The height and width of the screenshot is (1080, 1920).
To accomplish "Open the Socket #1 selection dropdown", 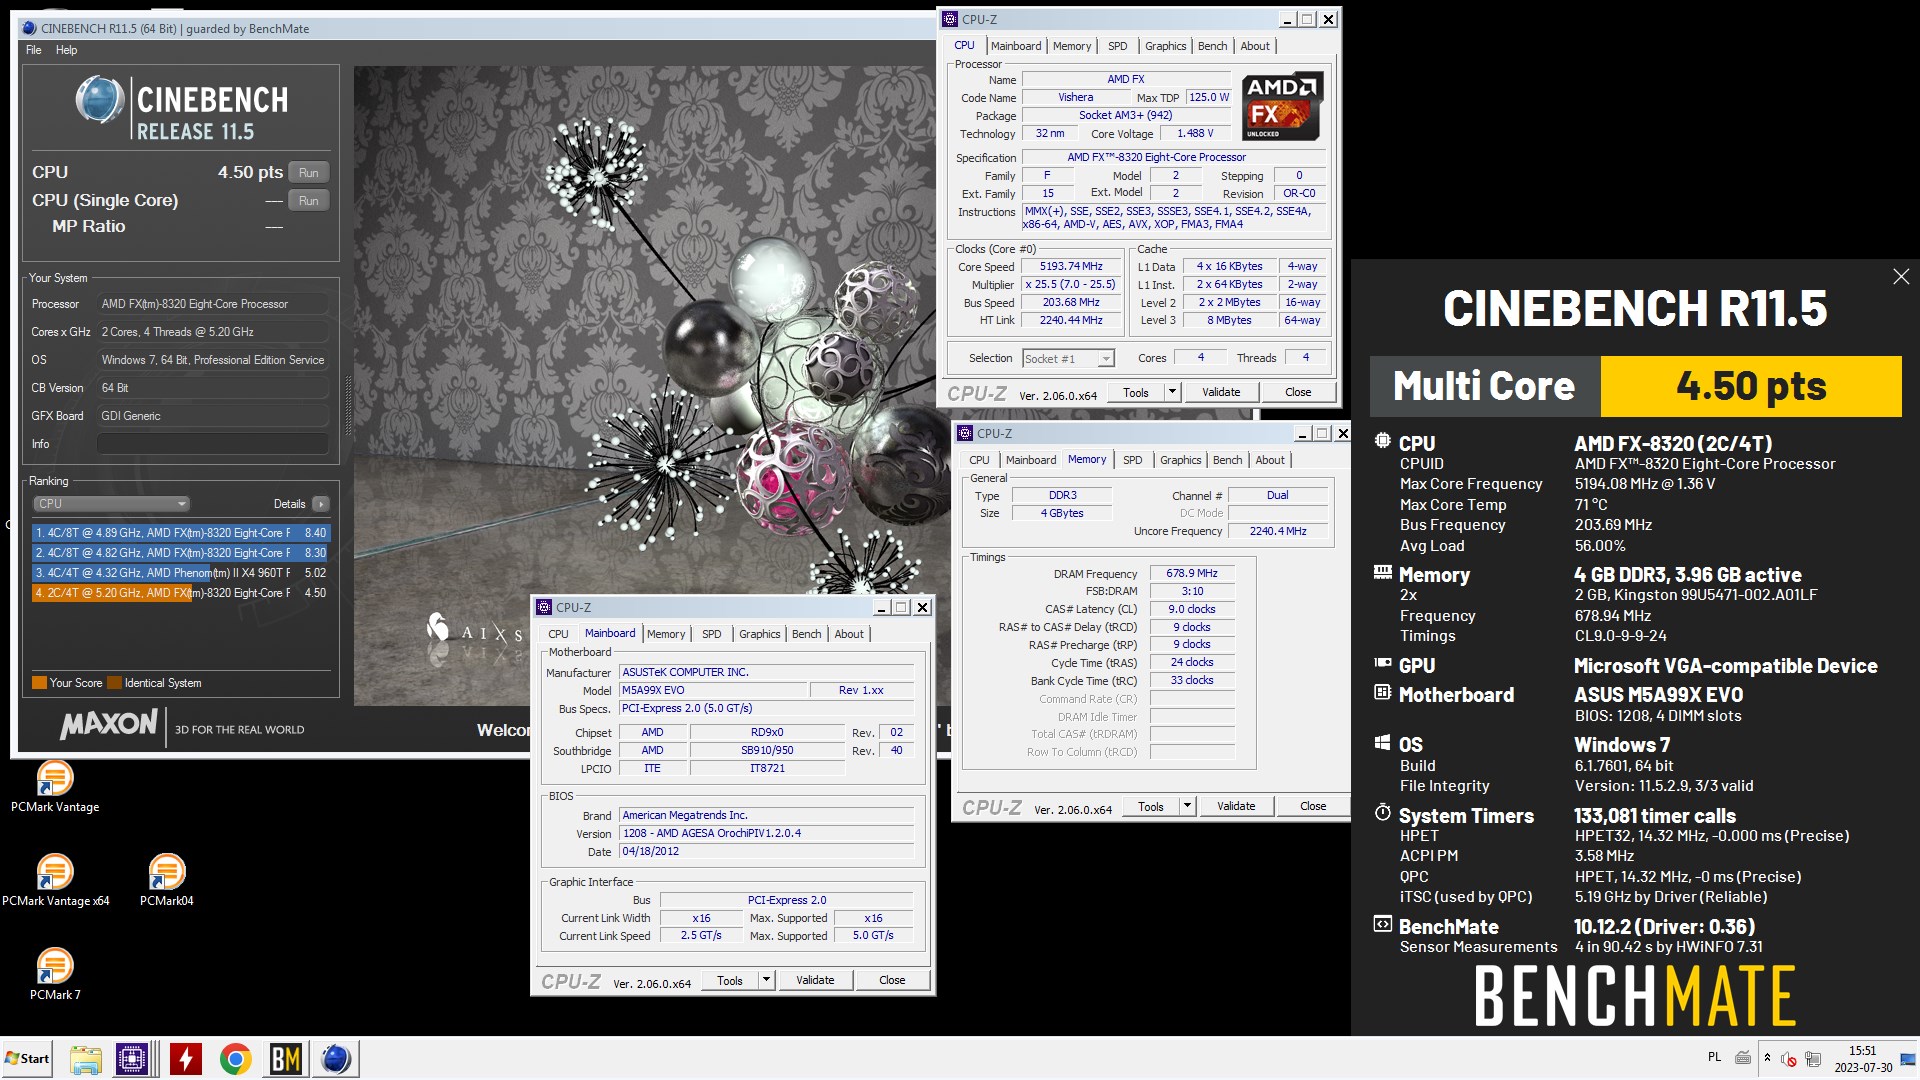I will click(1068, 359).
